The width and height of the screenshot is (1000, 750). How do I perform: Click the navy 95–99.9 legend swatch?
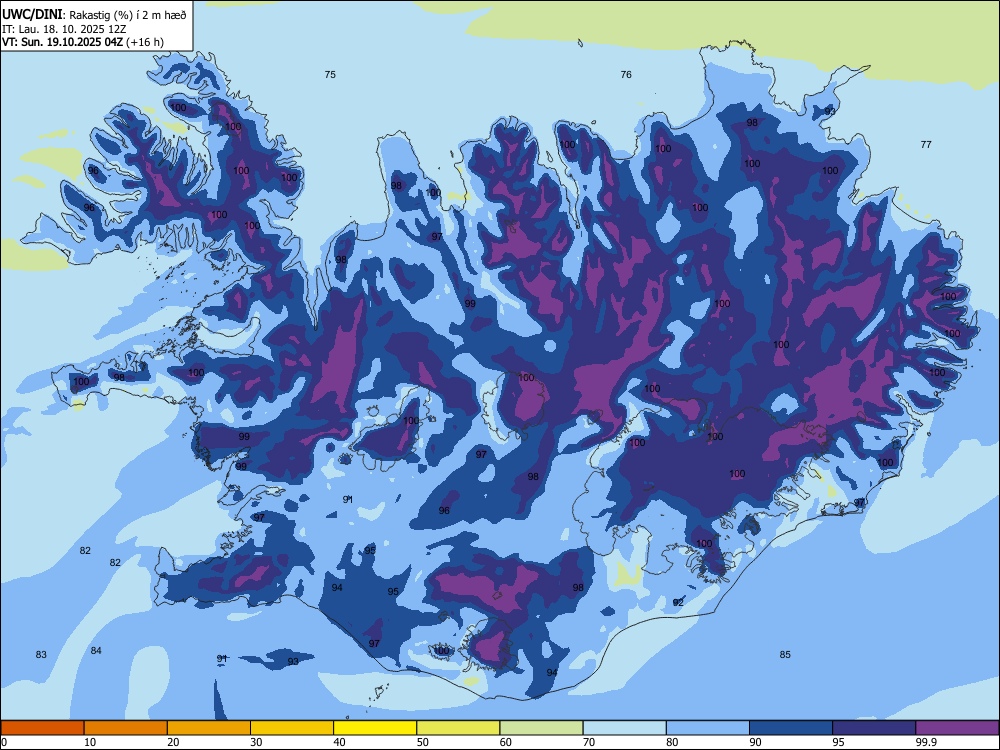tap(874, 728)
